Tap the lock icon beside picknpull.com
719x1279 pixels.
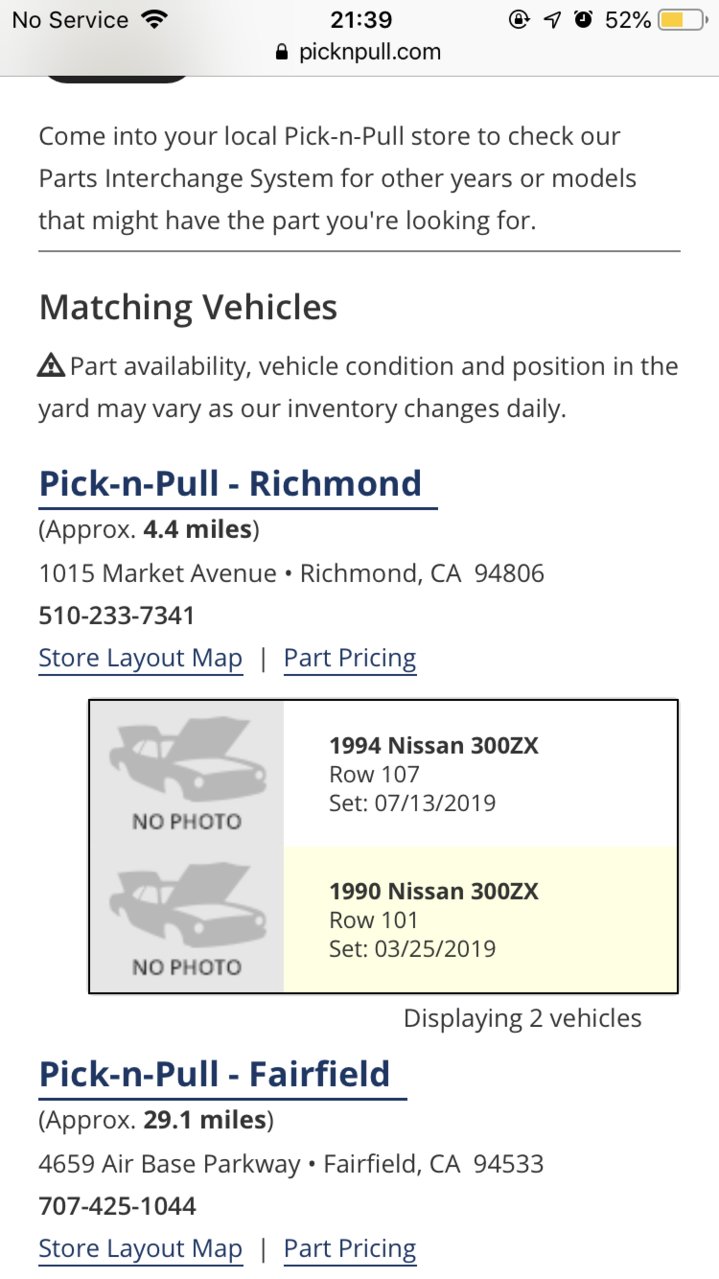[283, 53]
